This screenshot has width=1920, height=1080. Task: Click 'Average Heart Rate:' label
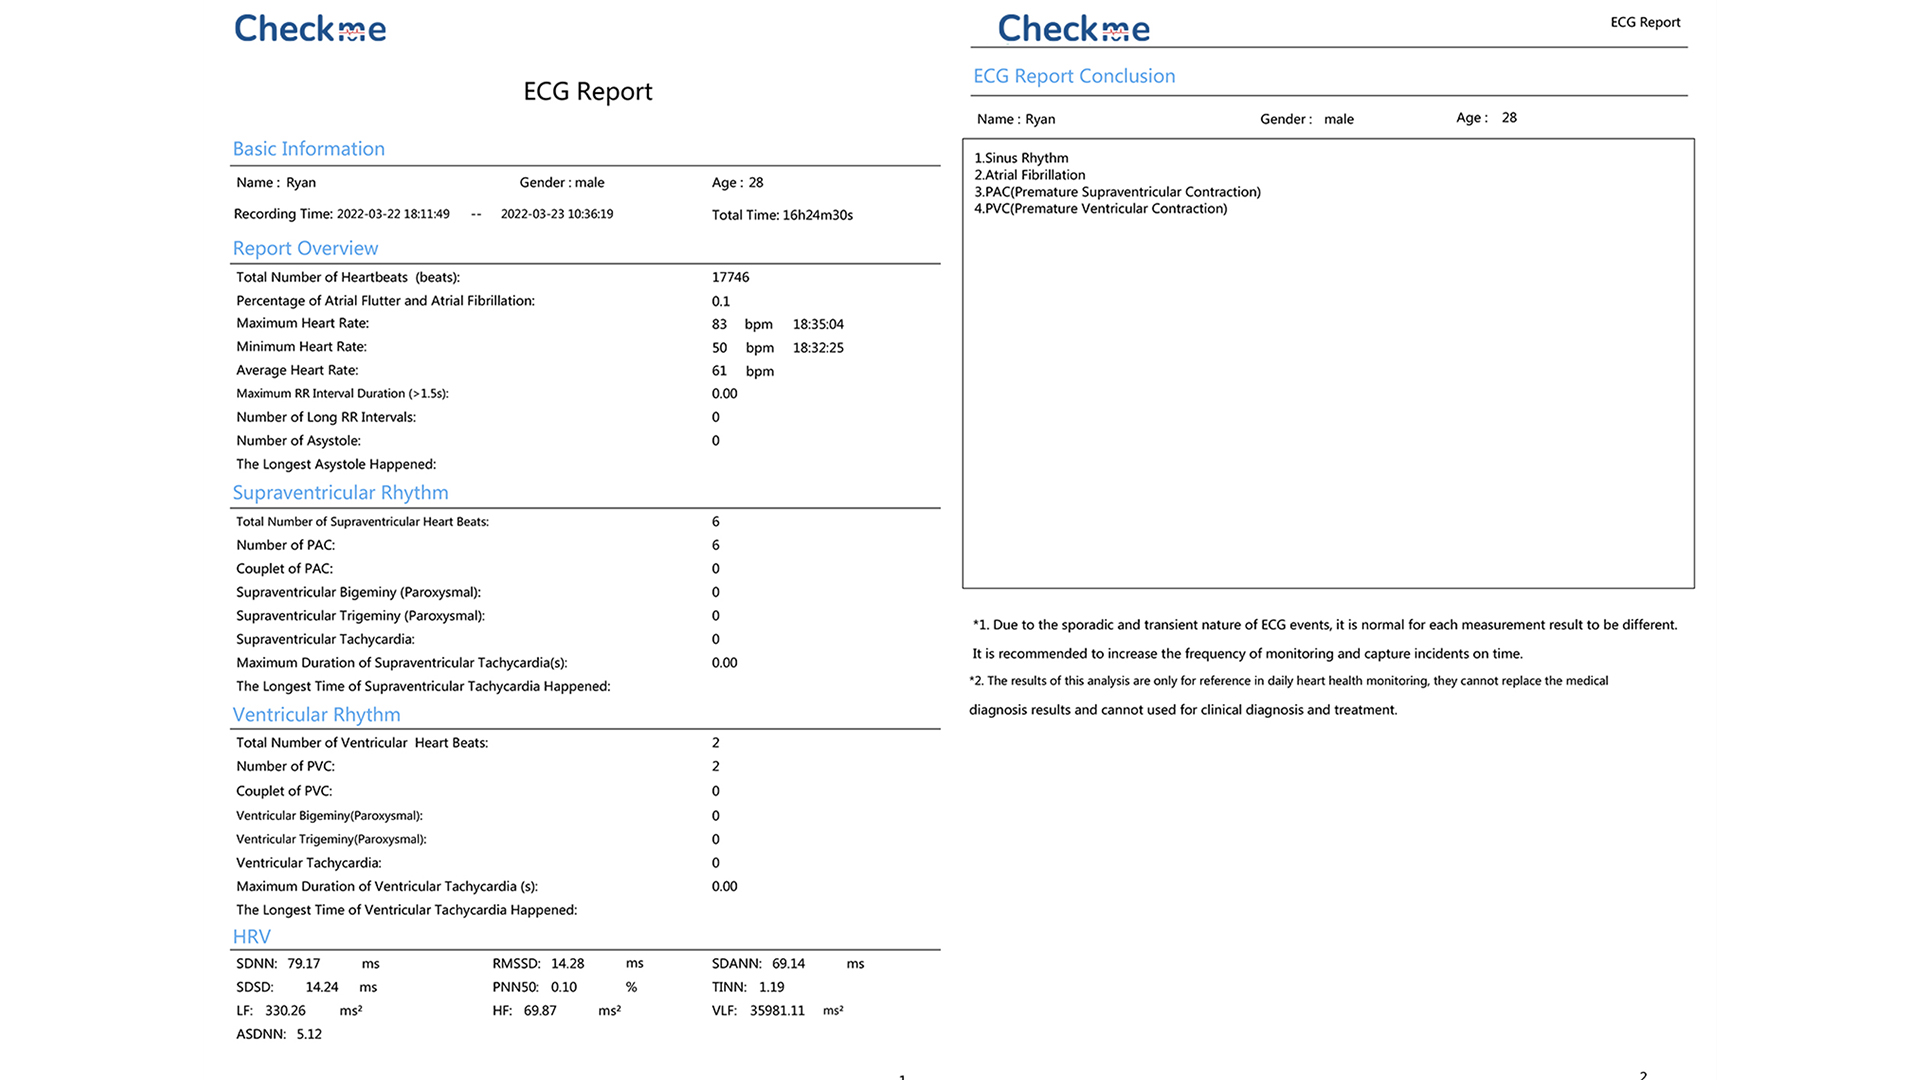(297, 370)
